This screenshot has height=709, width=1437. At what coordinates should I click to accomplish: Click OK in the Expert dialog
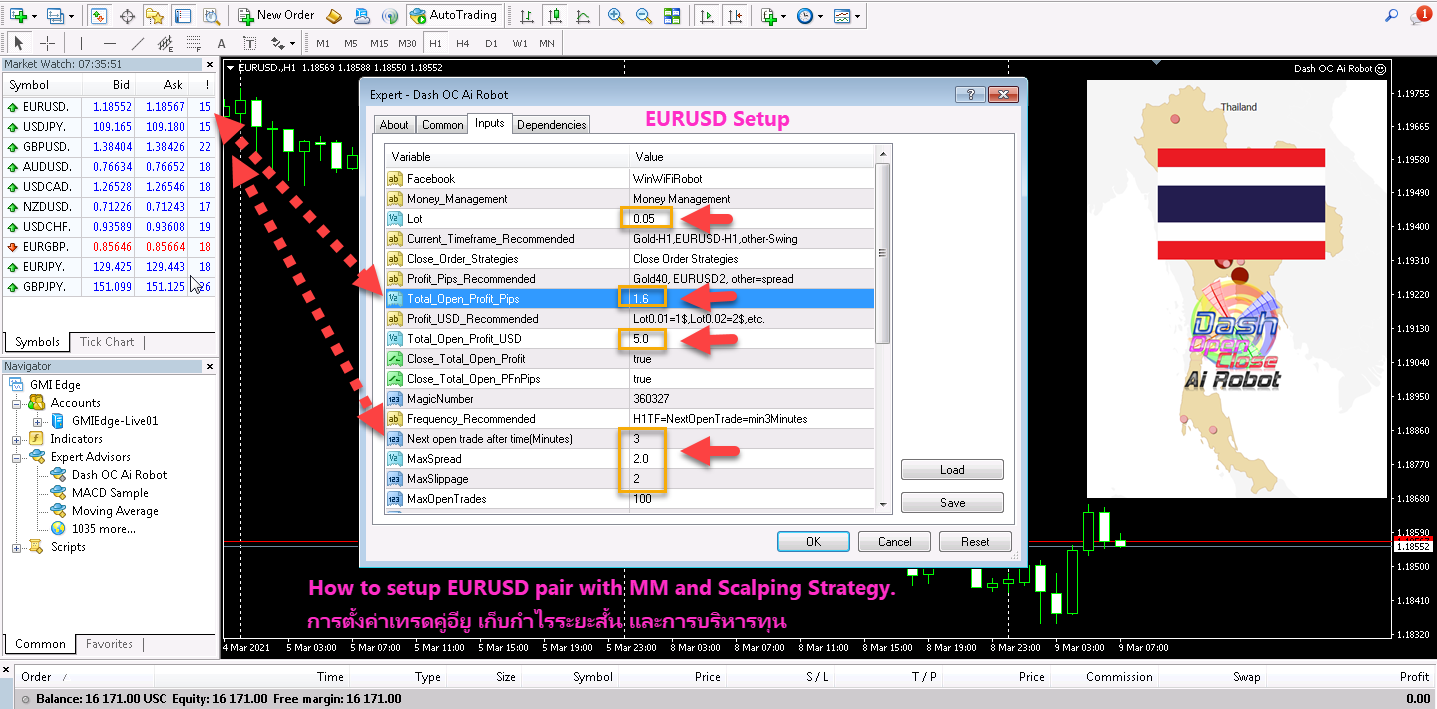pos(814,541)
